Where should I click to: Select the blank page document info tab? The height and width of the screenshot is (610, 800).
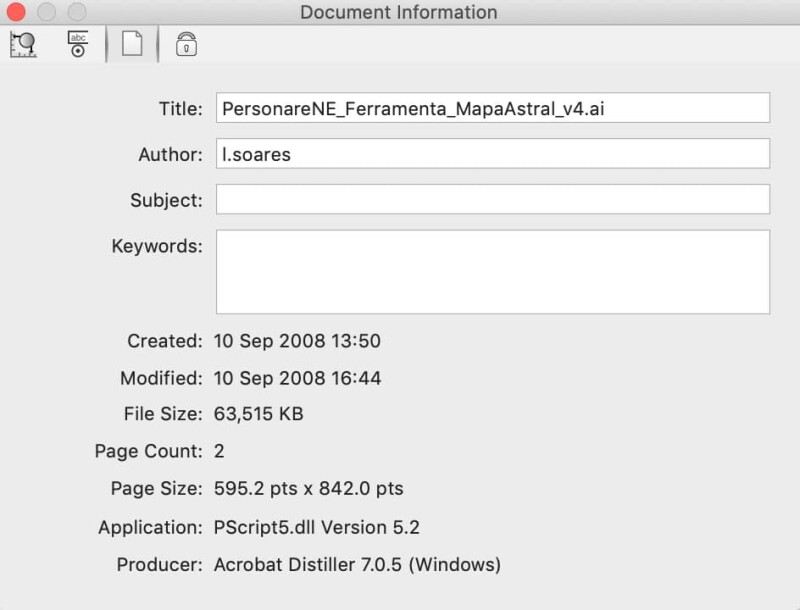[132, 45]
